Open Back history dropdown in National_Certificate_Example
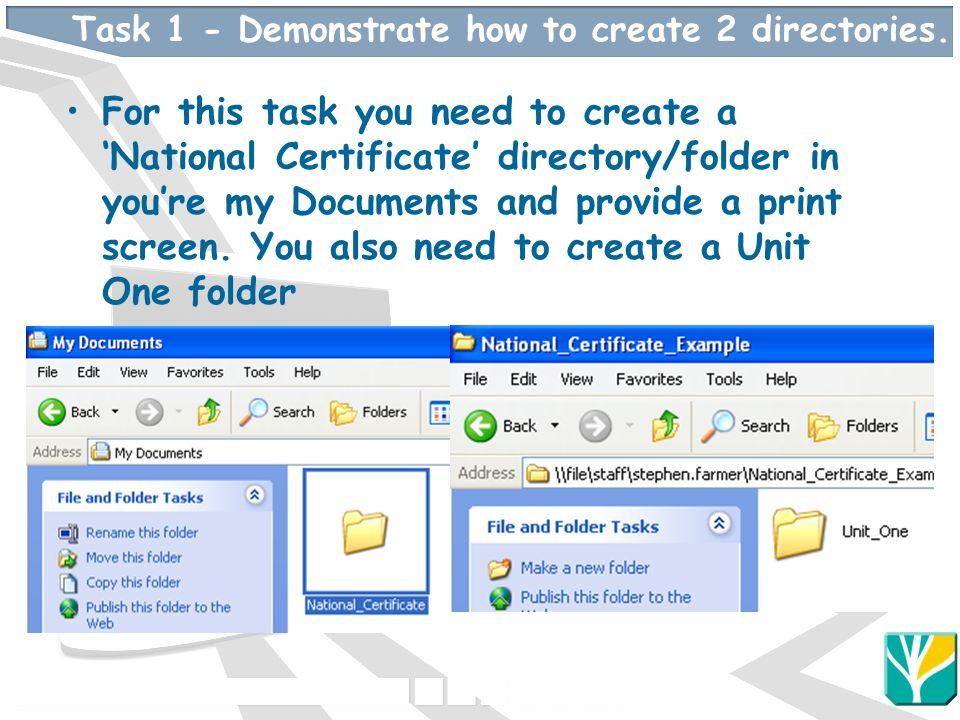Screen dimensions: 960x720 (x=555, y=425)
